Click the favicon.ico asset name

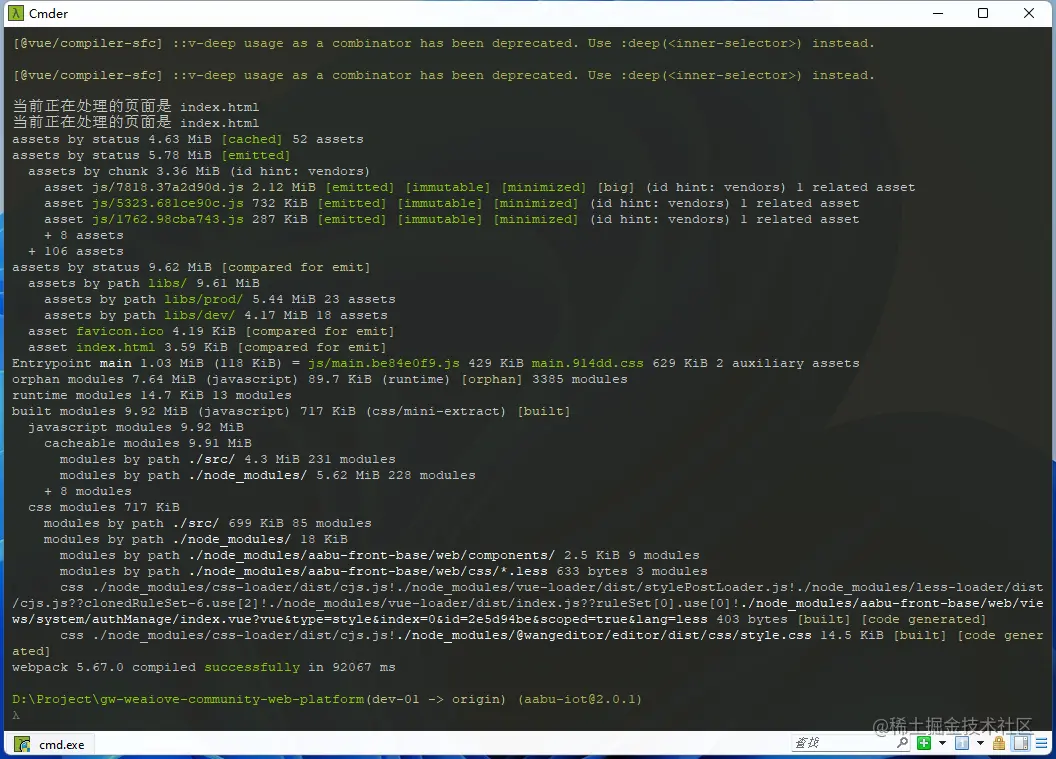pos(120,331)
